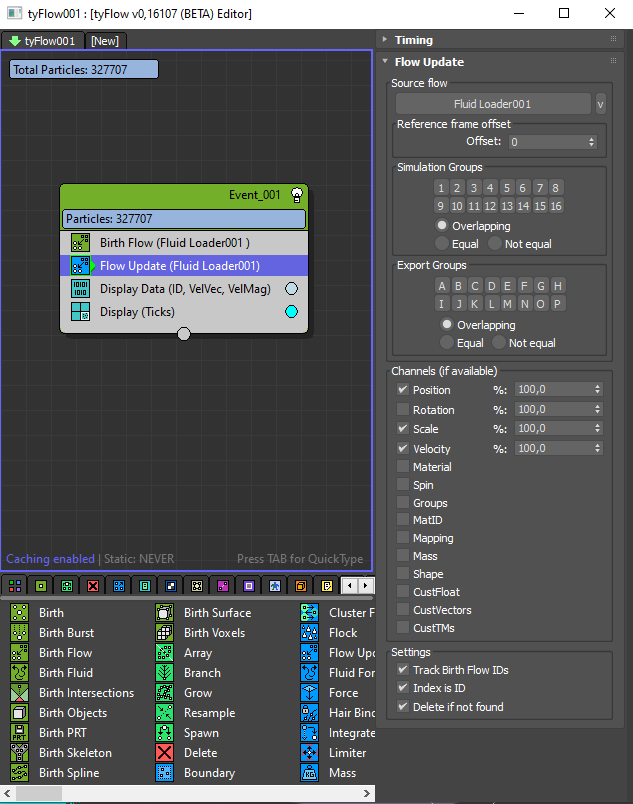Viewport: 633px width, 804px height.
Task: Click the Branch operator icon
Action: pyautogui.click(x=165, y=673)
